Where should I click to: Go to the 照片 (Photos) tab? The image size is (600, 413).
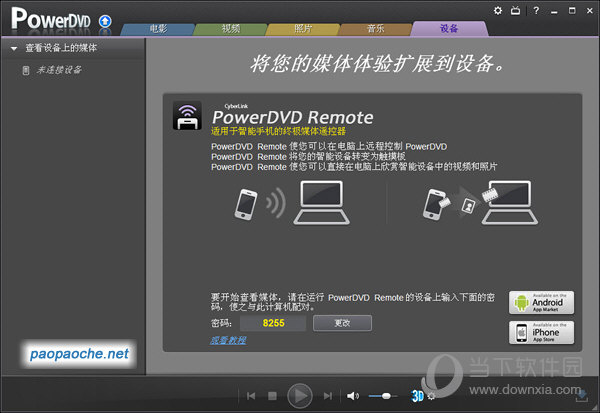pos(303,29)
